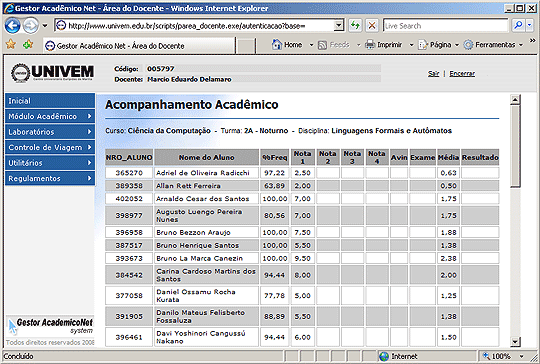The image size is (540, 364).
Task: Click student name Allan Rett Ferreira
Action: pyautogui.click(x=188, y=186)
